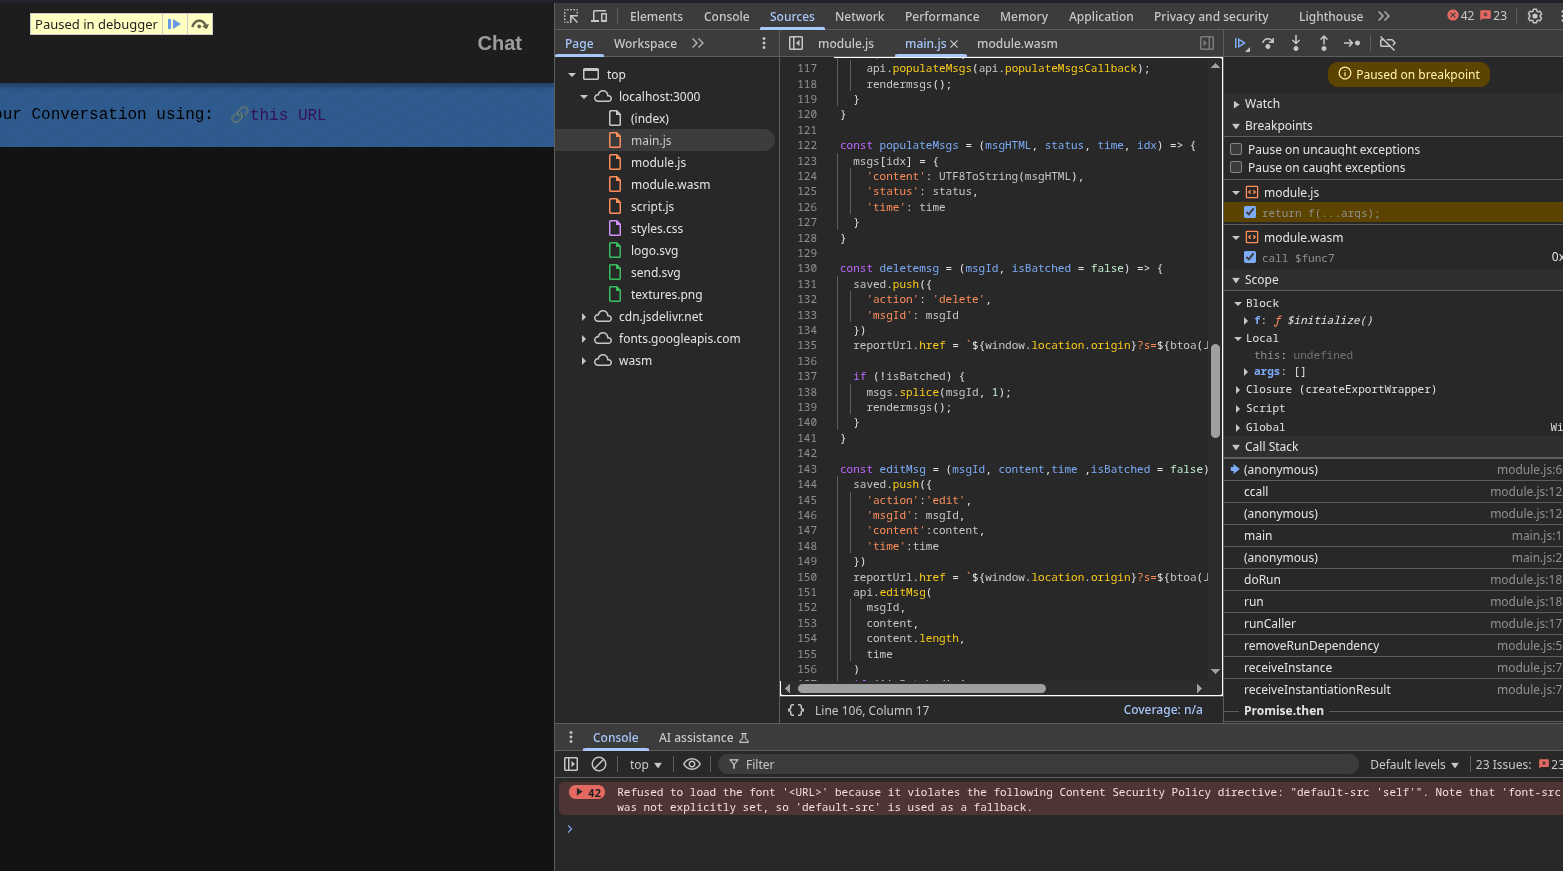This screenshot has width=1563, height=871.
Task: Switch to the Elements panel
Action: [656, 16]
